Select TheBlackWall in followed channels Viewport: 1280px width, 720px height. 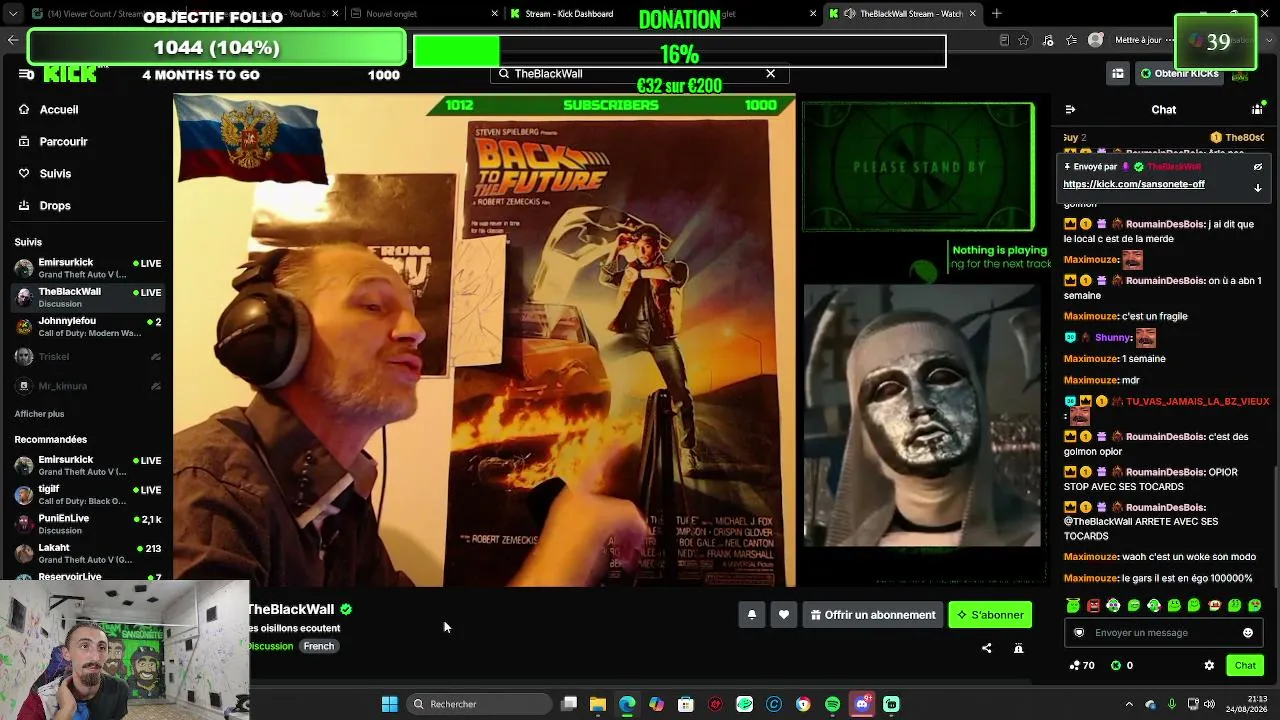point(87,297)
